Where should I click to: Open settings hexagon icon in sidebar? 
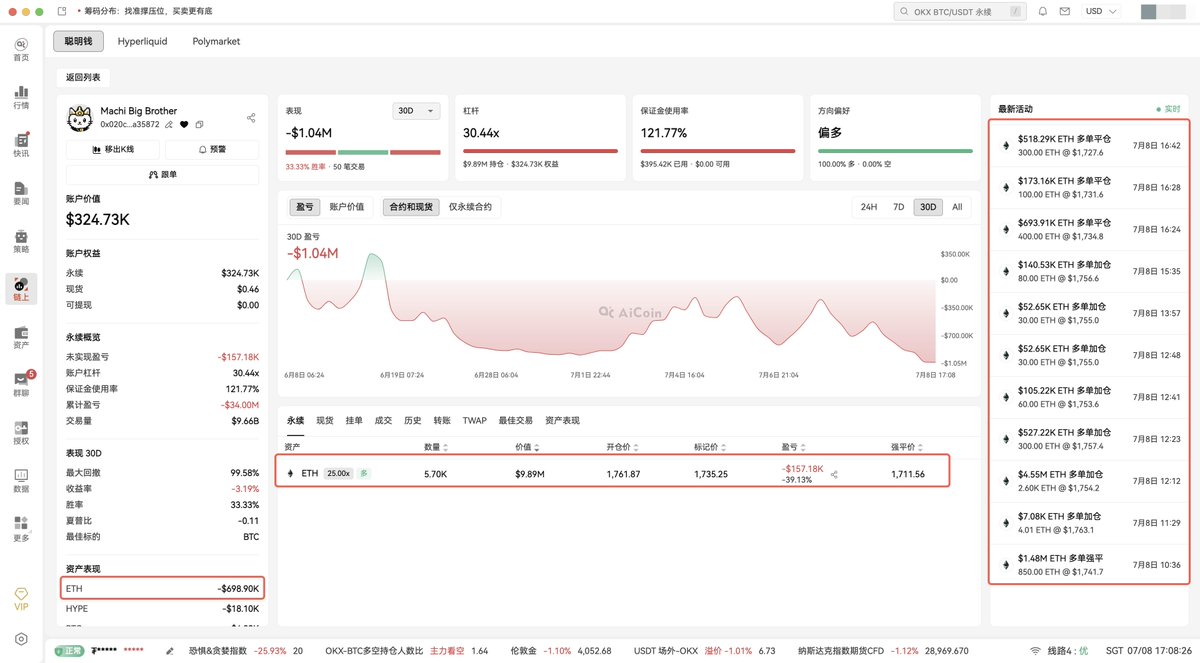pos(21,639)
